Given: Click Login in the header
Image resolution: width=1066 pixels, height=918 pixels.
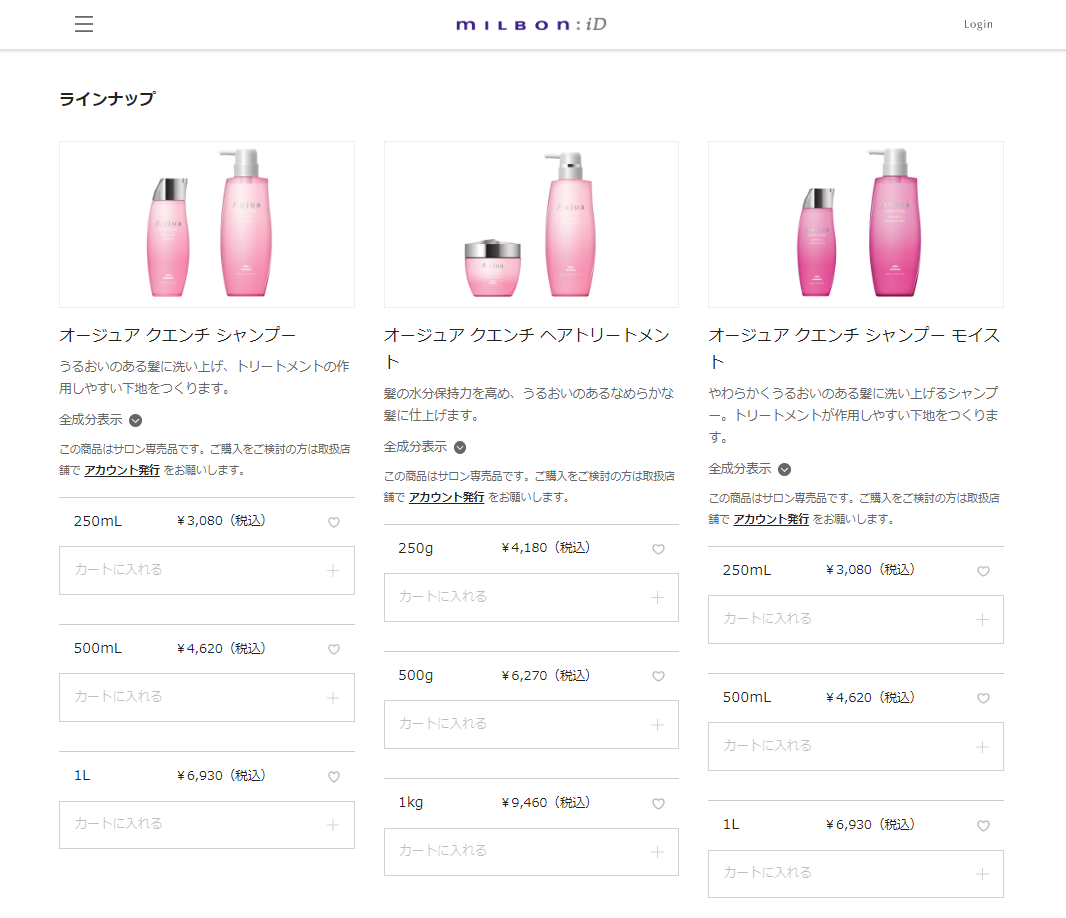Looking at the screenshot, I should coord(978,24).
